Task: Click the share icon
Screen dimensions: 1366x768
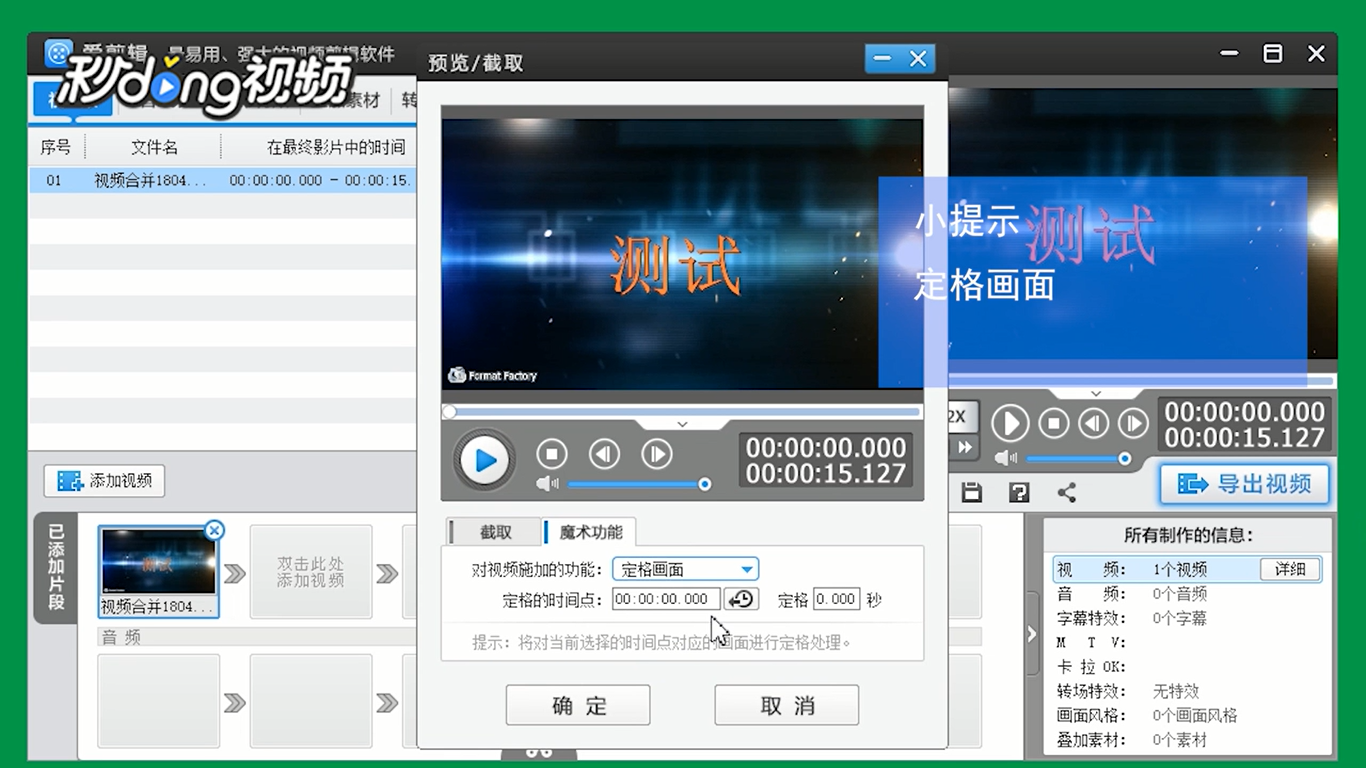Action: click(1066, 492)
